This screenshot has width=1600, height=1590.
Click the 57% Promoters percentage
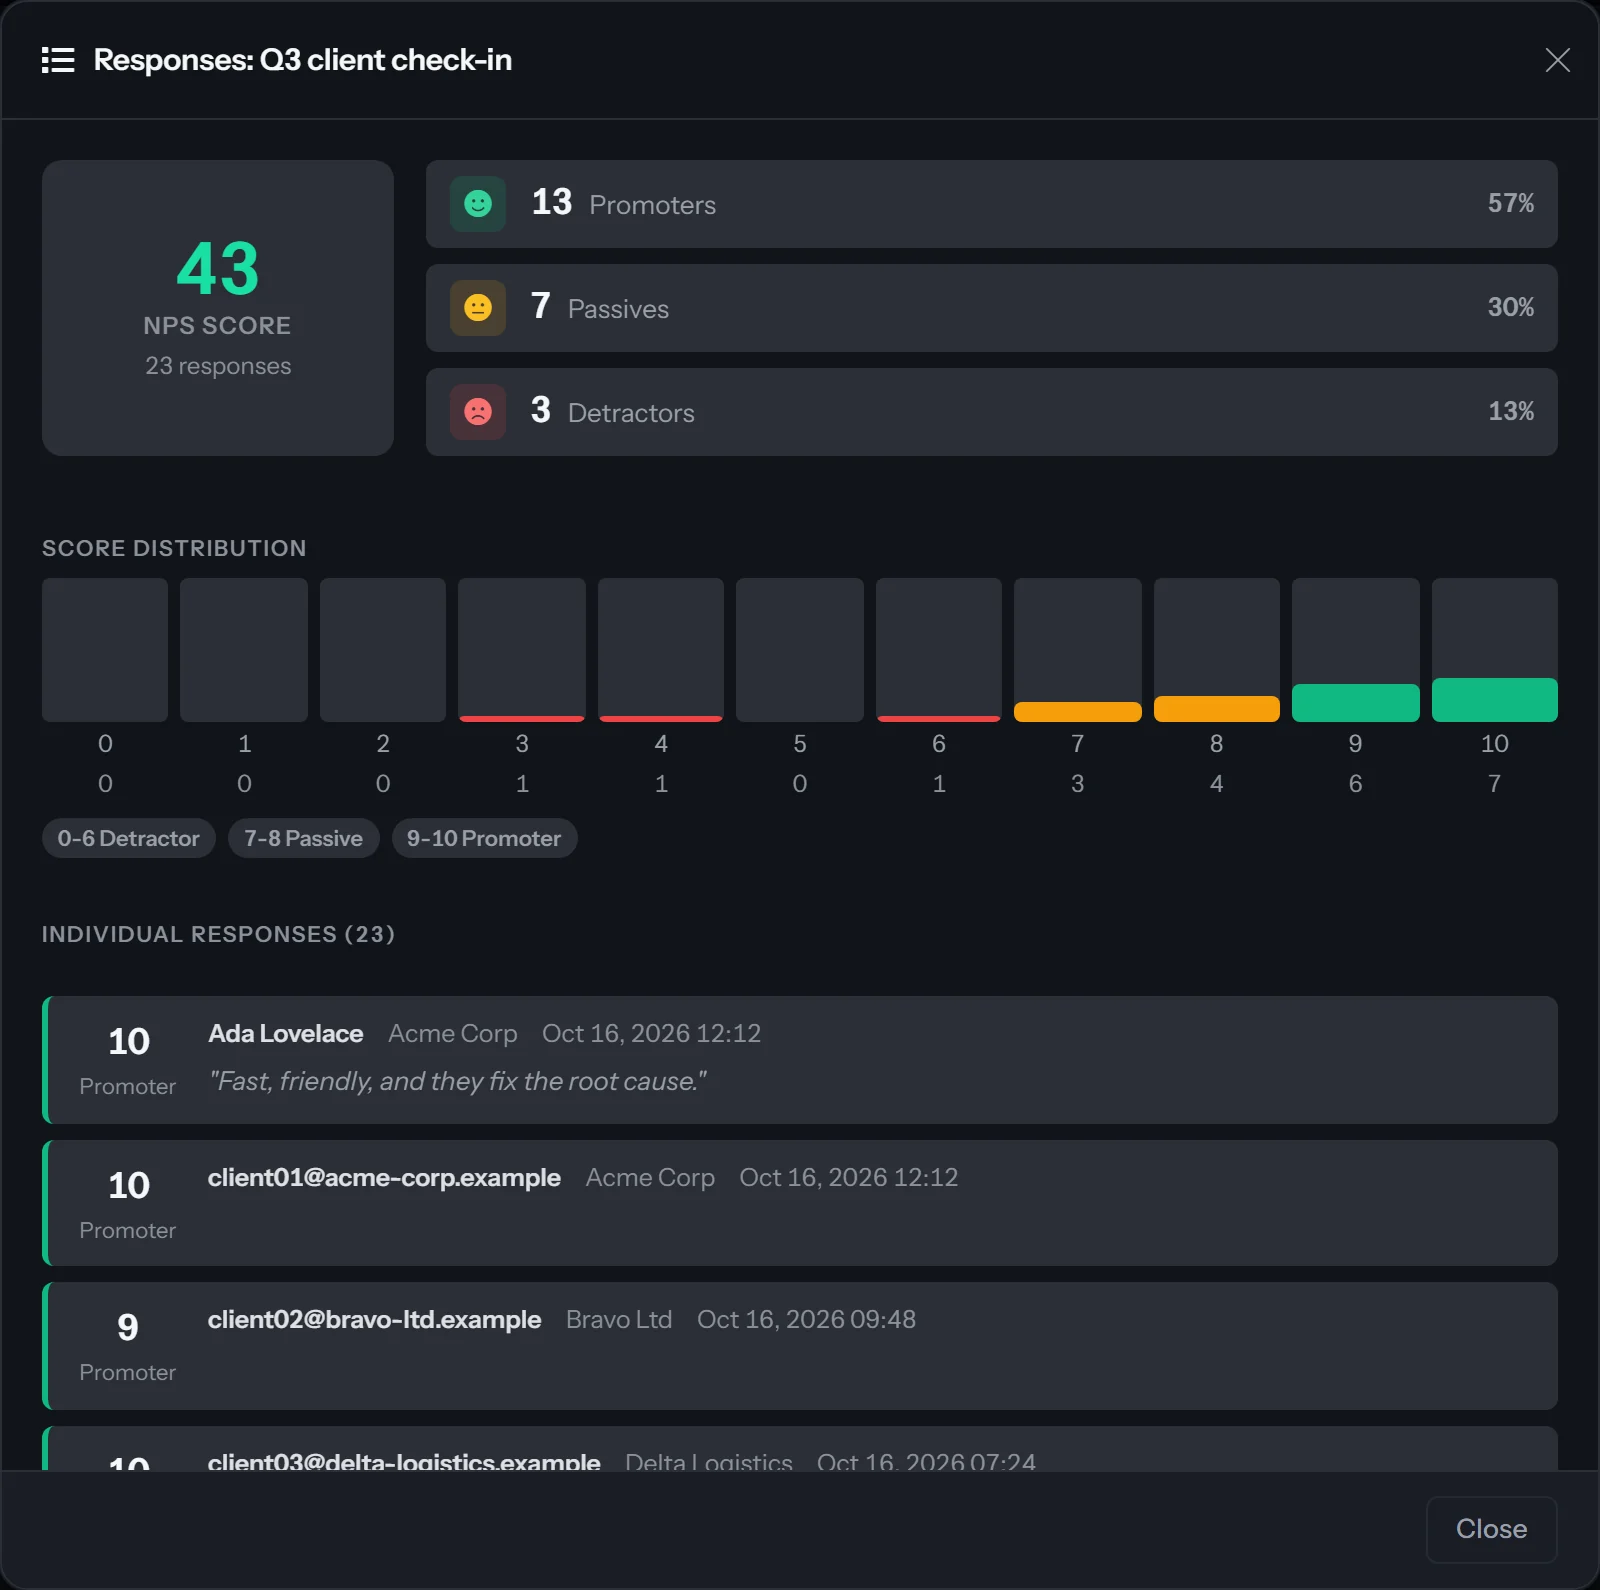pyautogui.click(x=1511, y=203)
